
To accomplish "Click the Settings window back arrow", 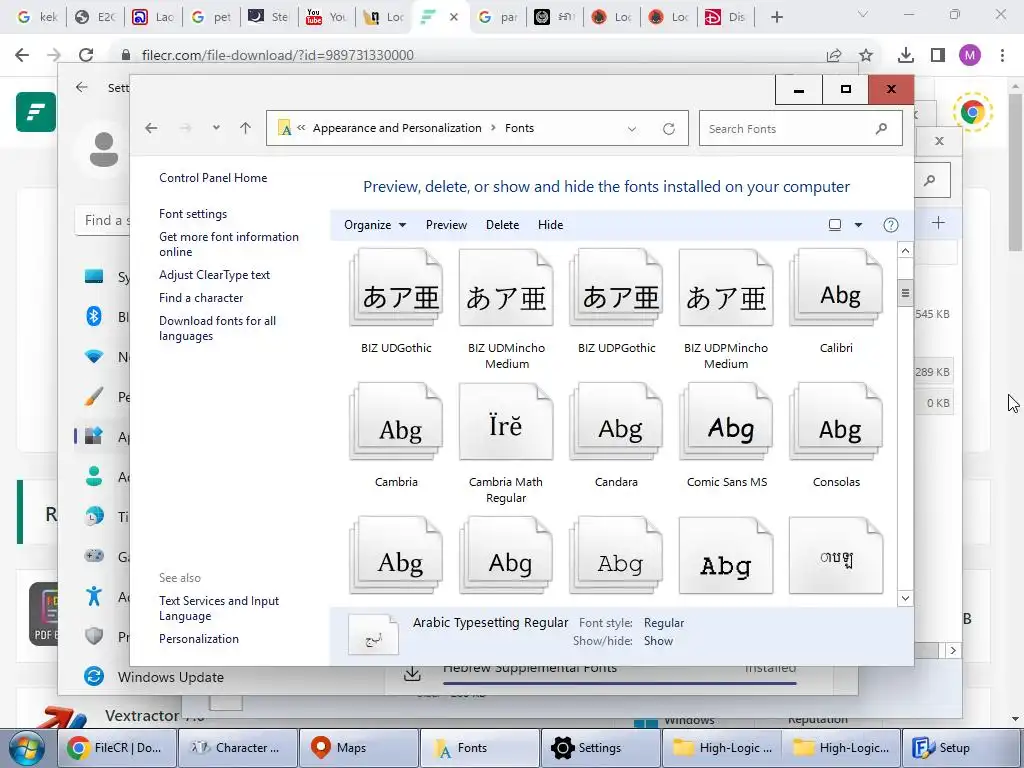I will coord(82,88).
